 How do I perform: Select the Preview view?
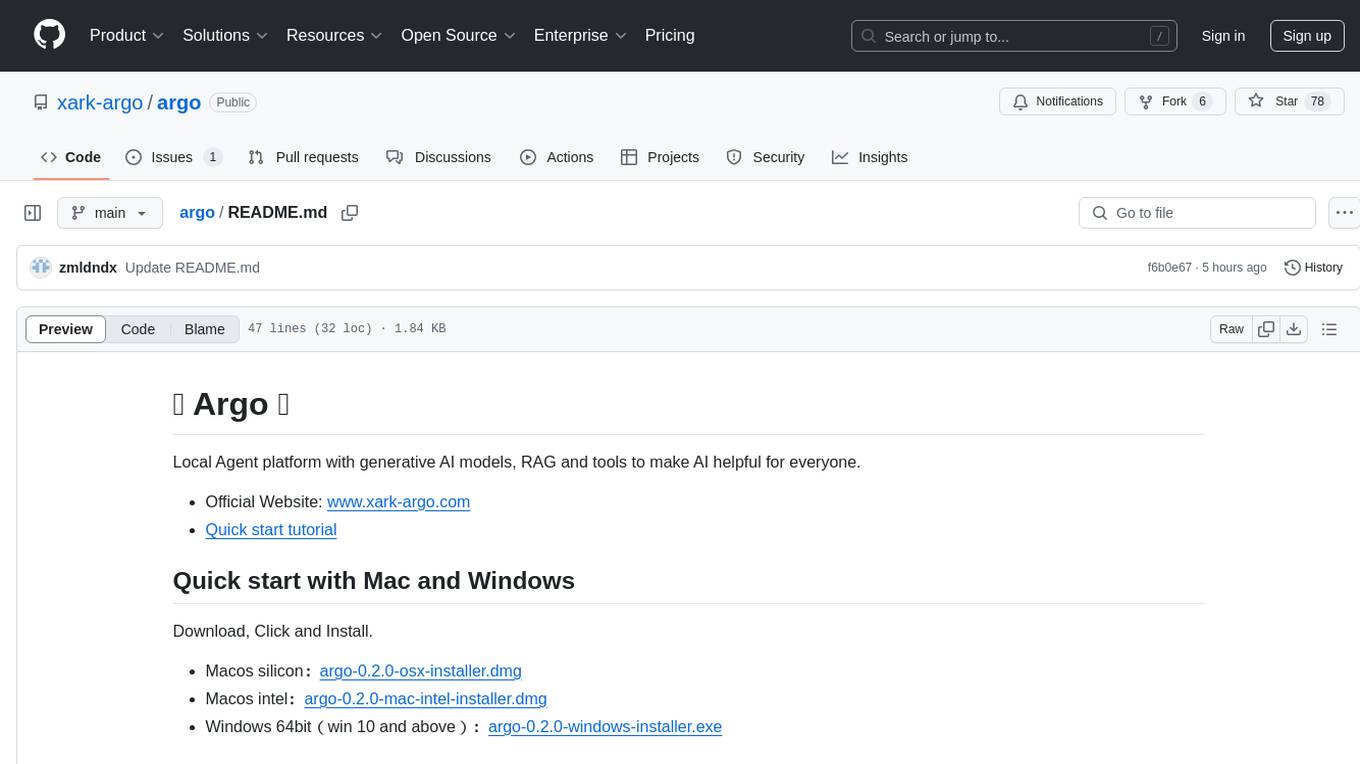[x=66, y=329]
